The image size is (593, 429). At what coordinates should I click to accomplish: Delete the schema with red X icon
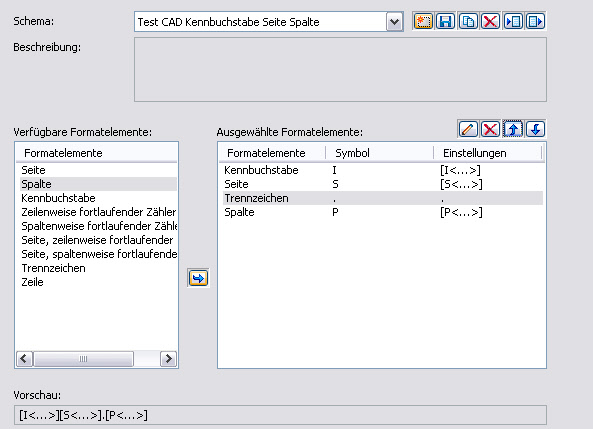[x=491, y=21]
